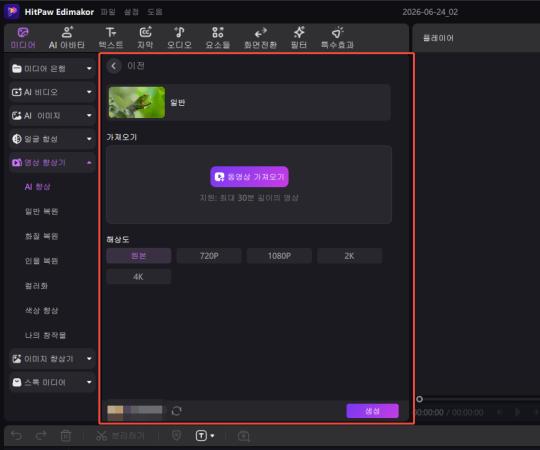Screen dimensions: 540x450
Task: Click the T text icon in the timeline toolbar
Action: coord(201,436)
